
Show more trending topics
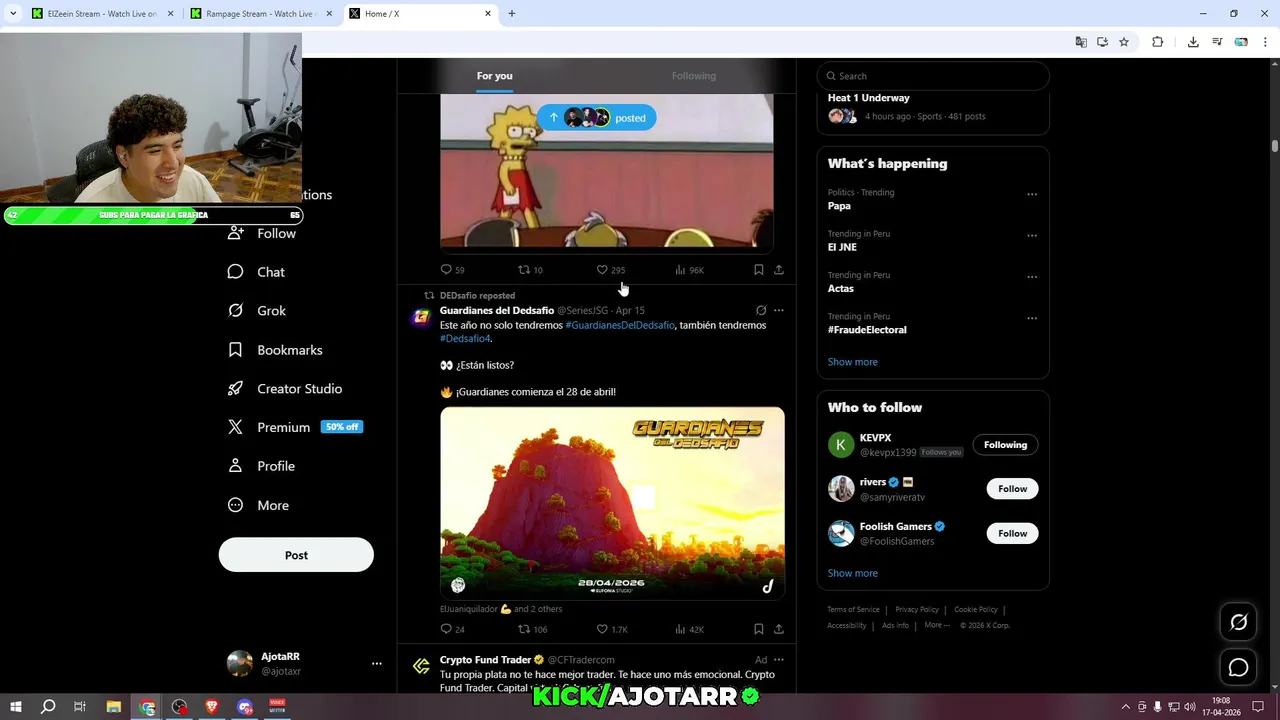click(x=852, y=362)
